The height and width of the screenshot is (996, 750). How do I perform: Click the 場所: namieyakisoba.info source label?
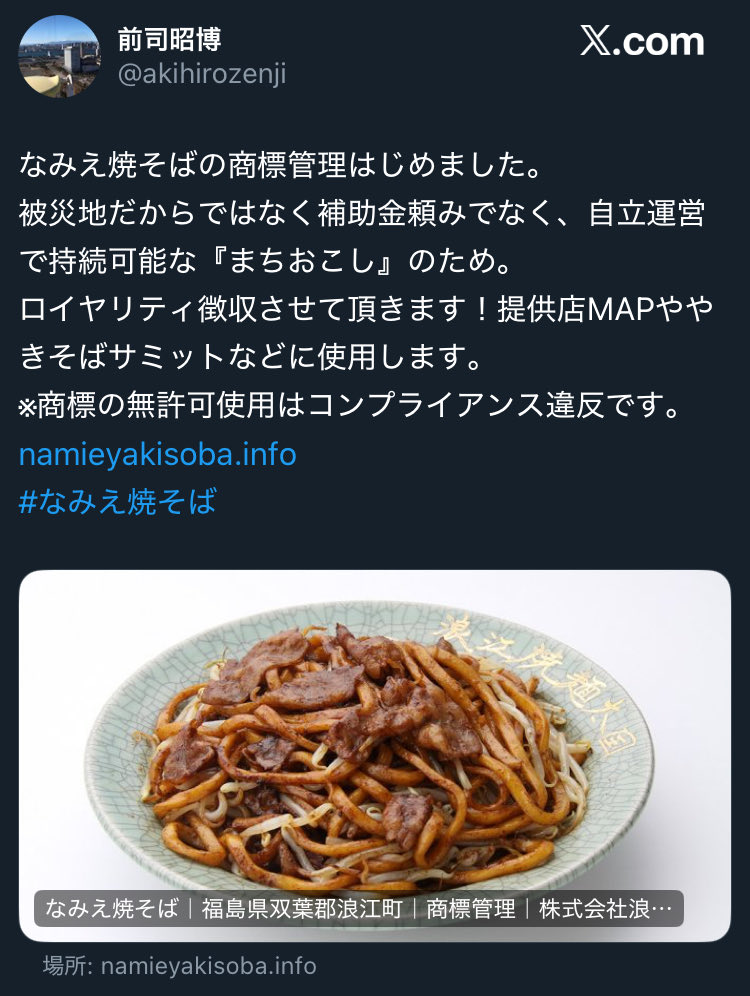pos(180,966)
